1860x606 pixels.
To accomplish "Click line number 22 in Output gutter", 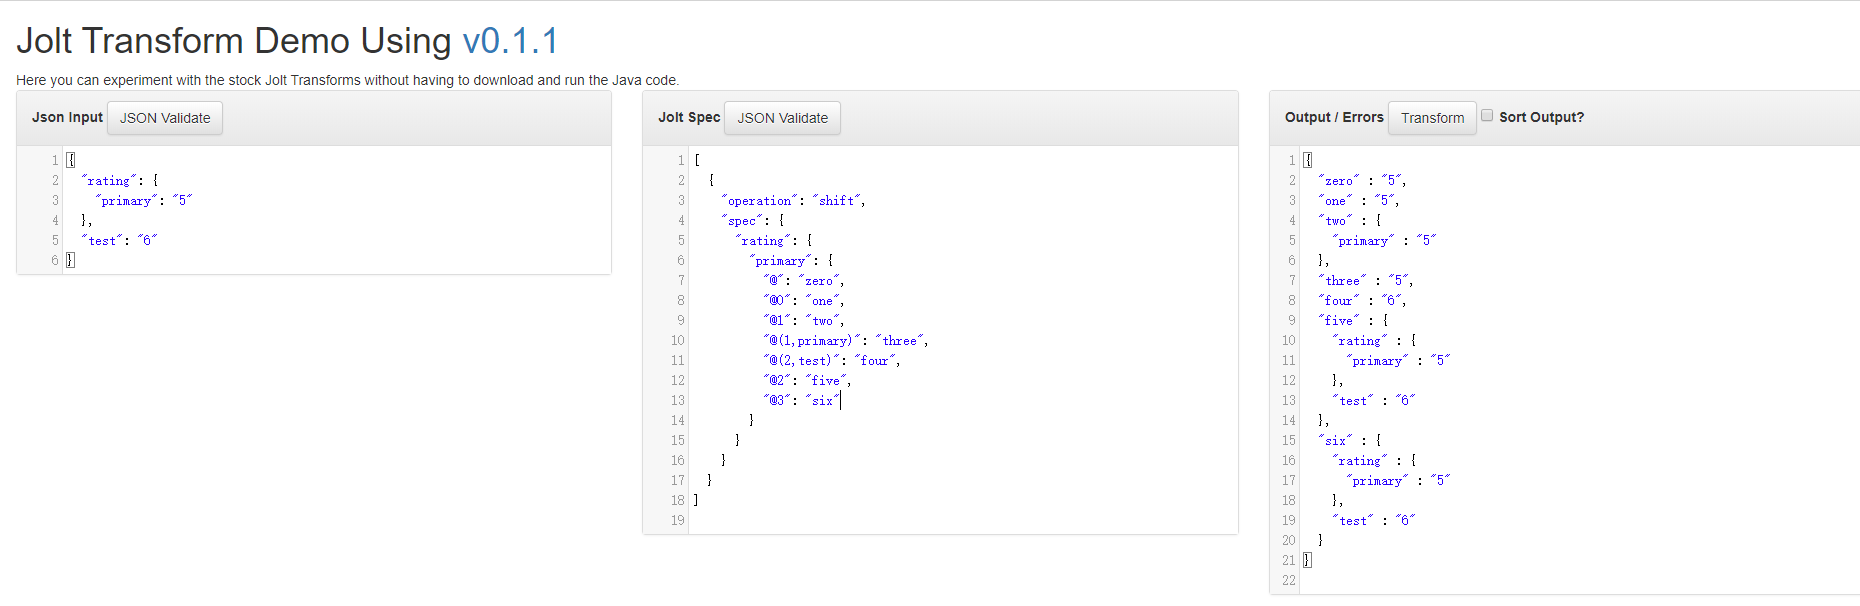I will point(1288,580).
